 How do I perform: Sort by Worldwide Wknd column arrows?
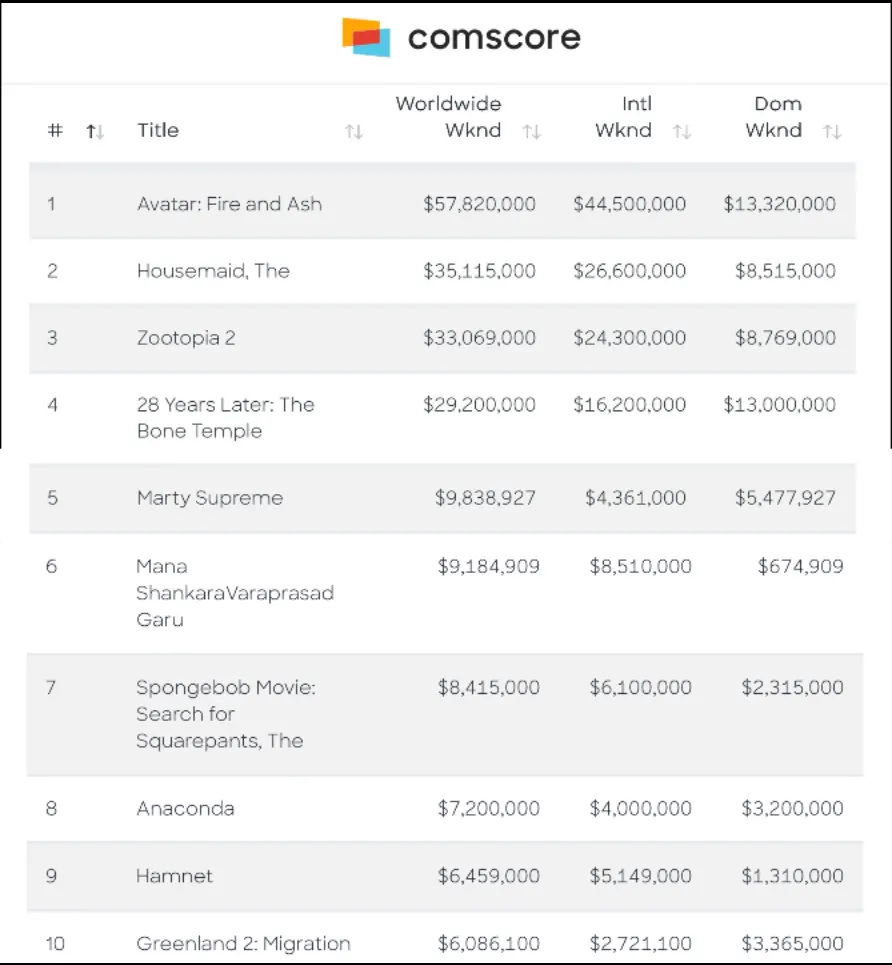tap(532, 131)
